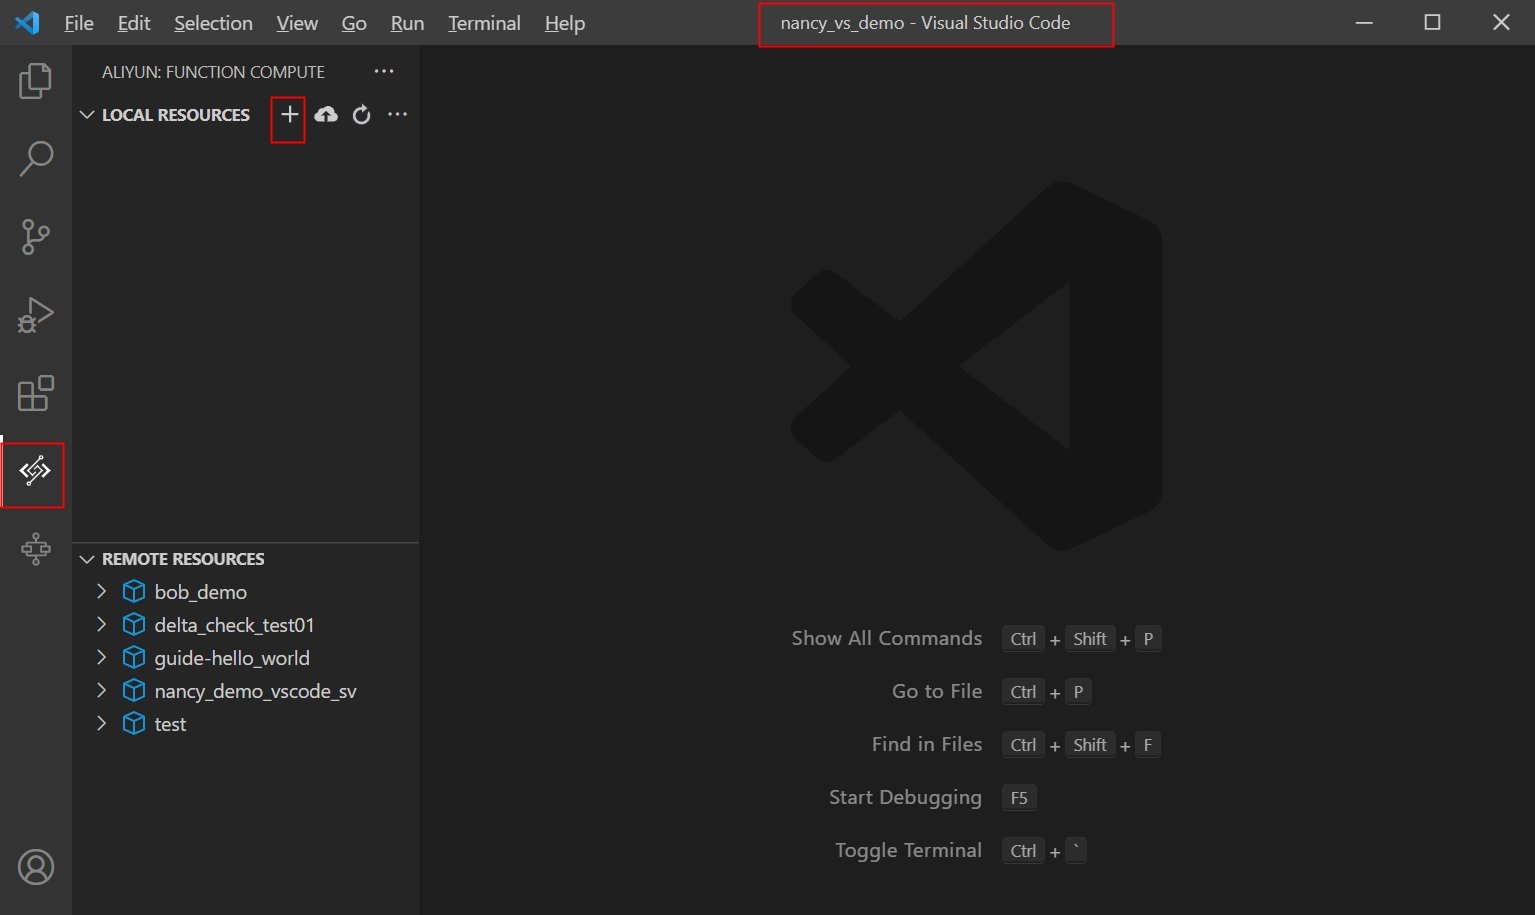This screenshot has width=1535, height=915.
Task: Expand the guide-hello_world service
Action: (101, 657)
